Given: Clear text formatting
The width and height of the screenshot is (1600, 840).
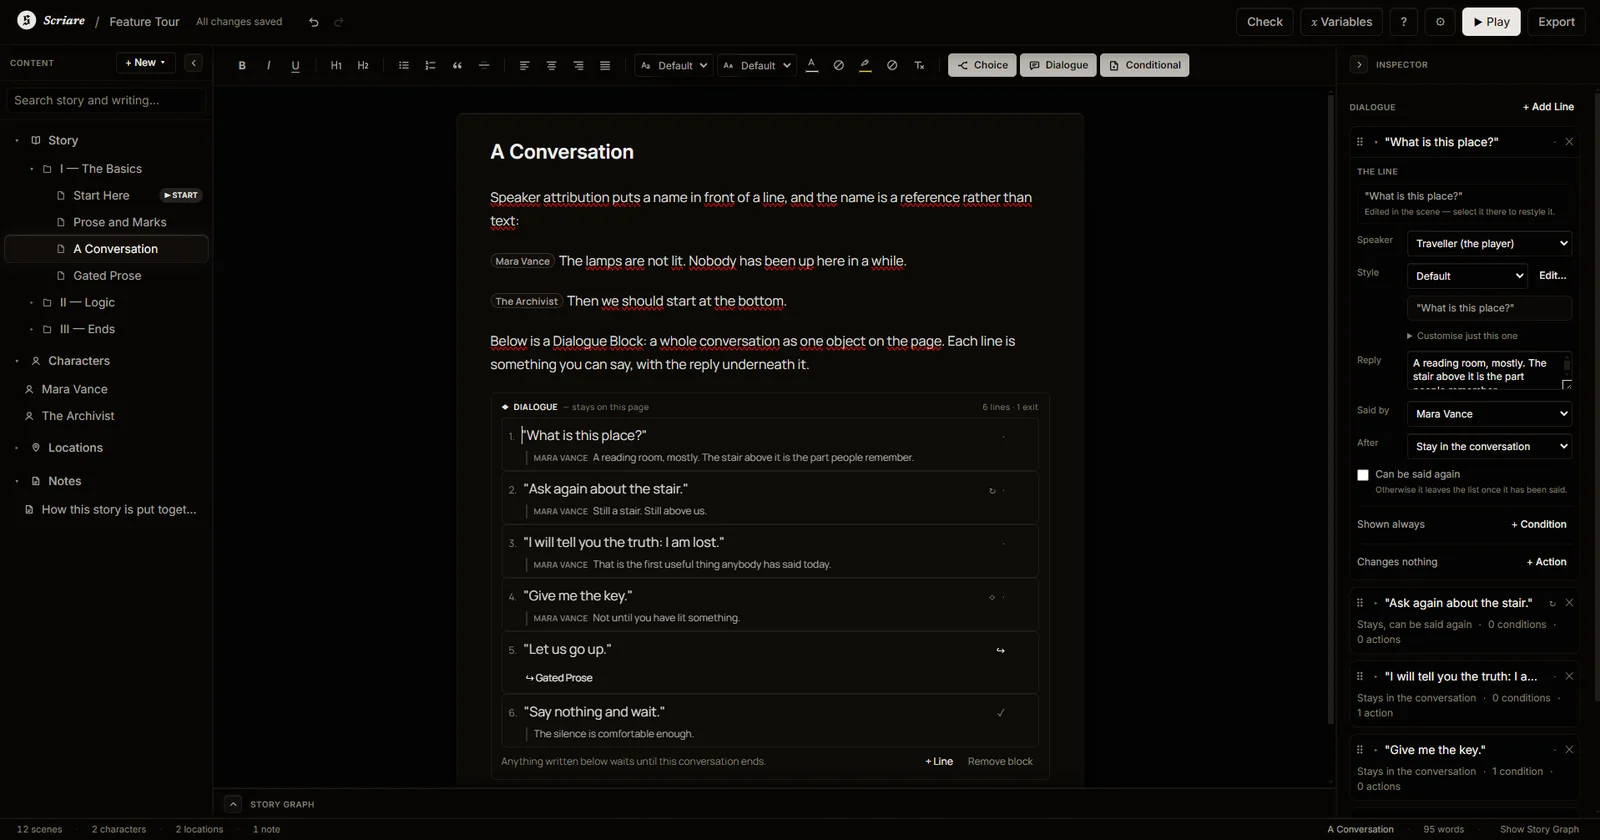Looking at the screenshot, I should point(919,65).
